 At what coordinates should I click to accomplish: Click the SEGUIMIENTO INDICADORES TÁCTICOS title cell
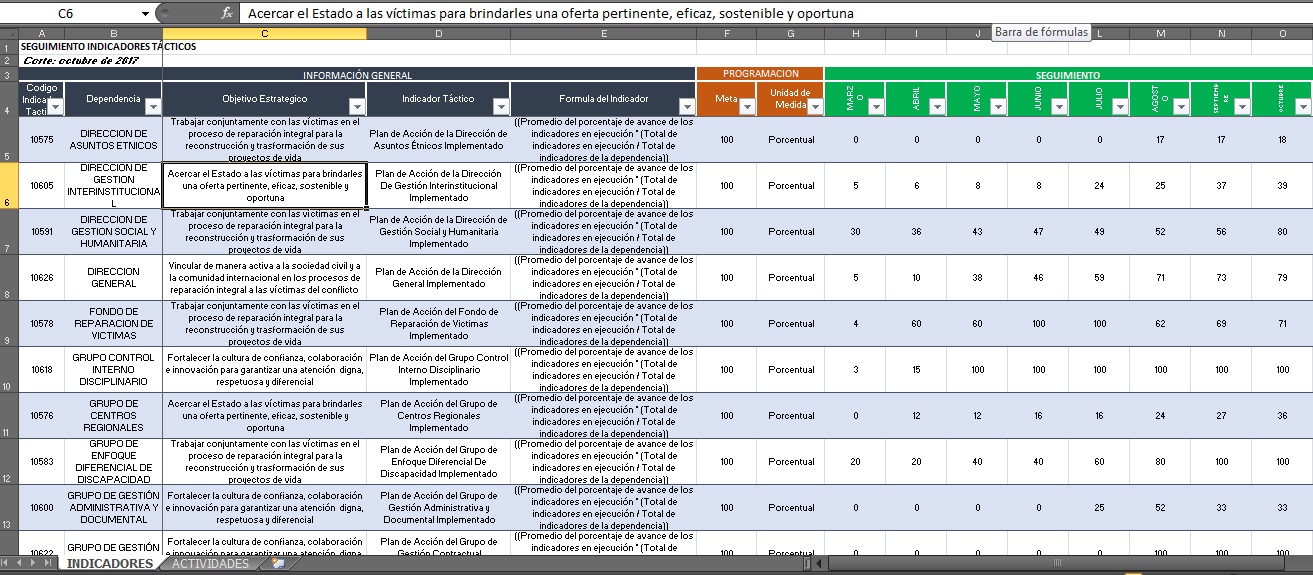point(108,46)
